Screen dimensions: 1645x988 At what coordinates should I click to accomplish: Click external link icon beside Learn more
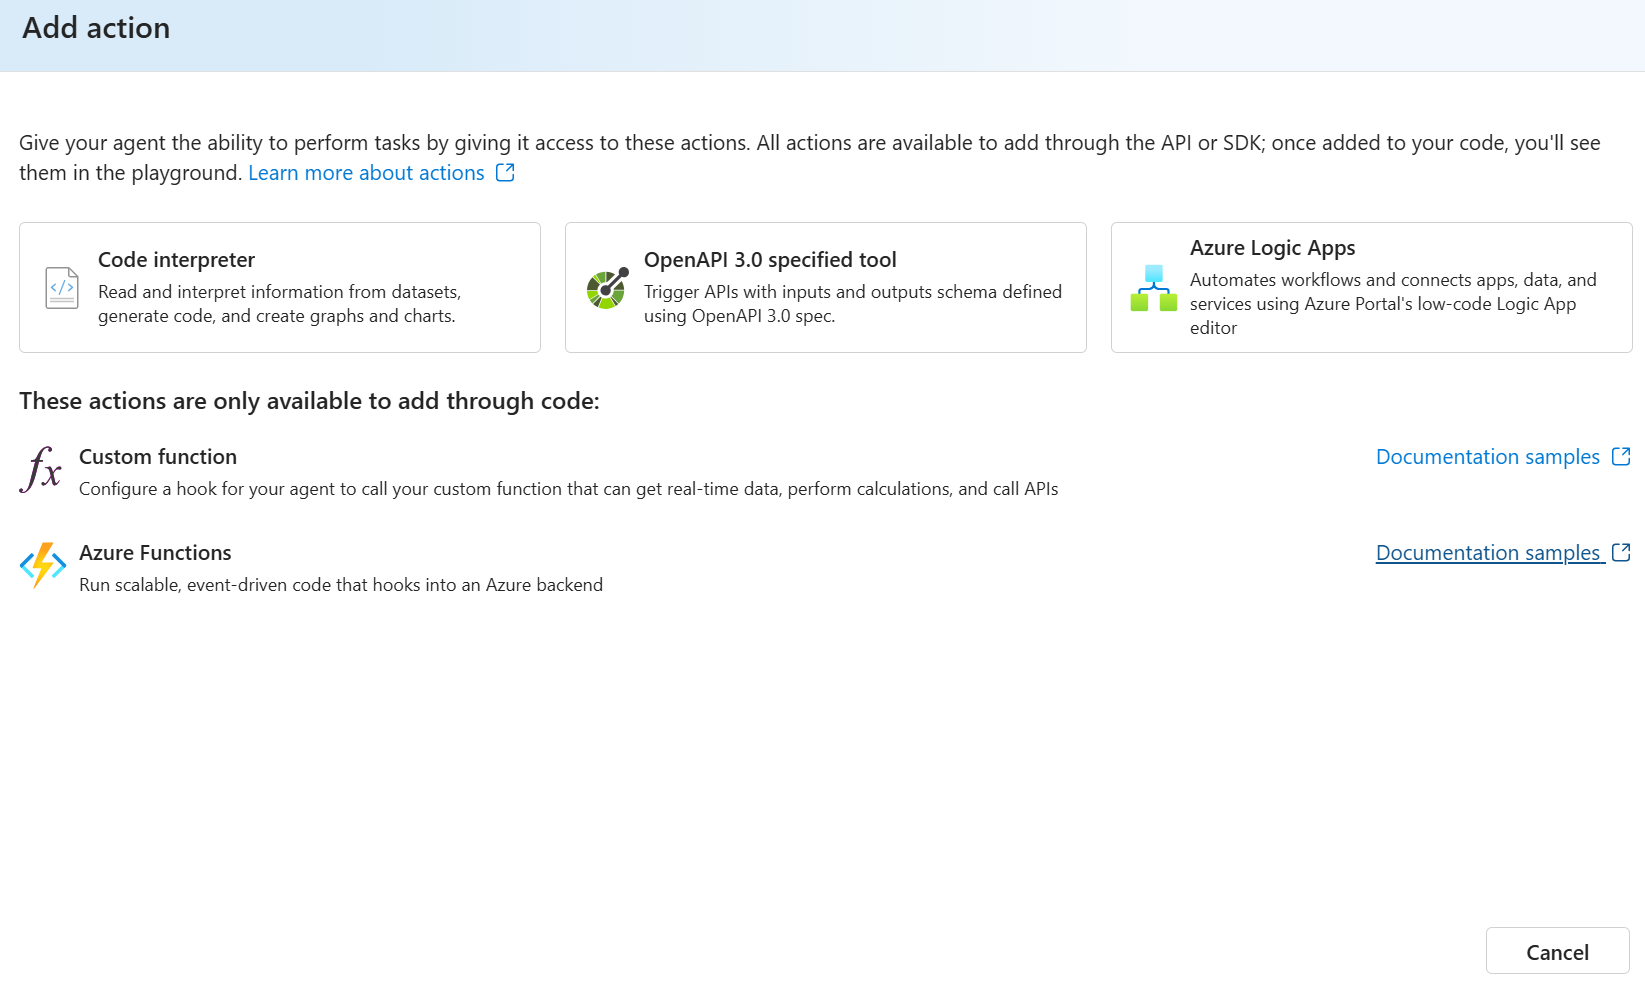coord(505,173)
